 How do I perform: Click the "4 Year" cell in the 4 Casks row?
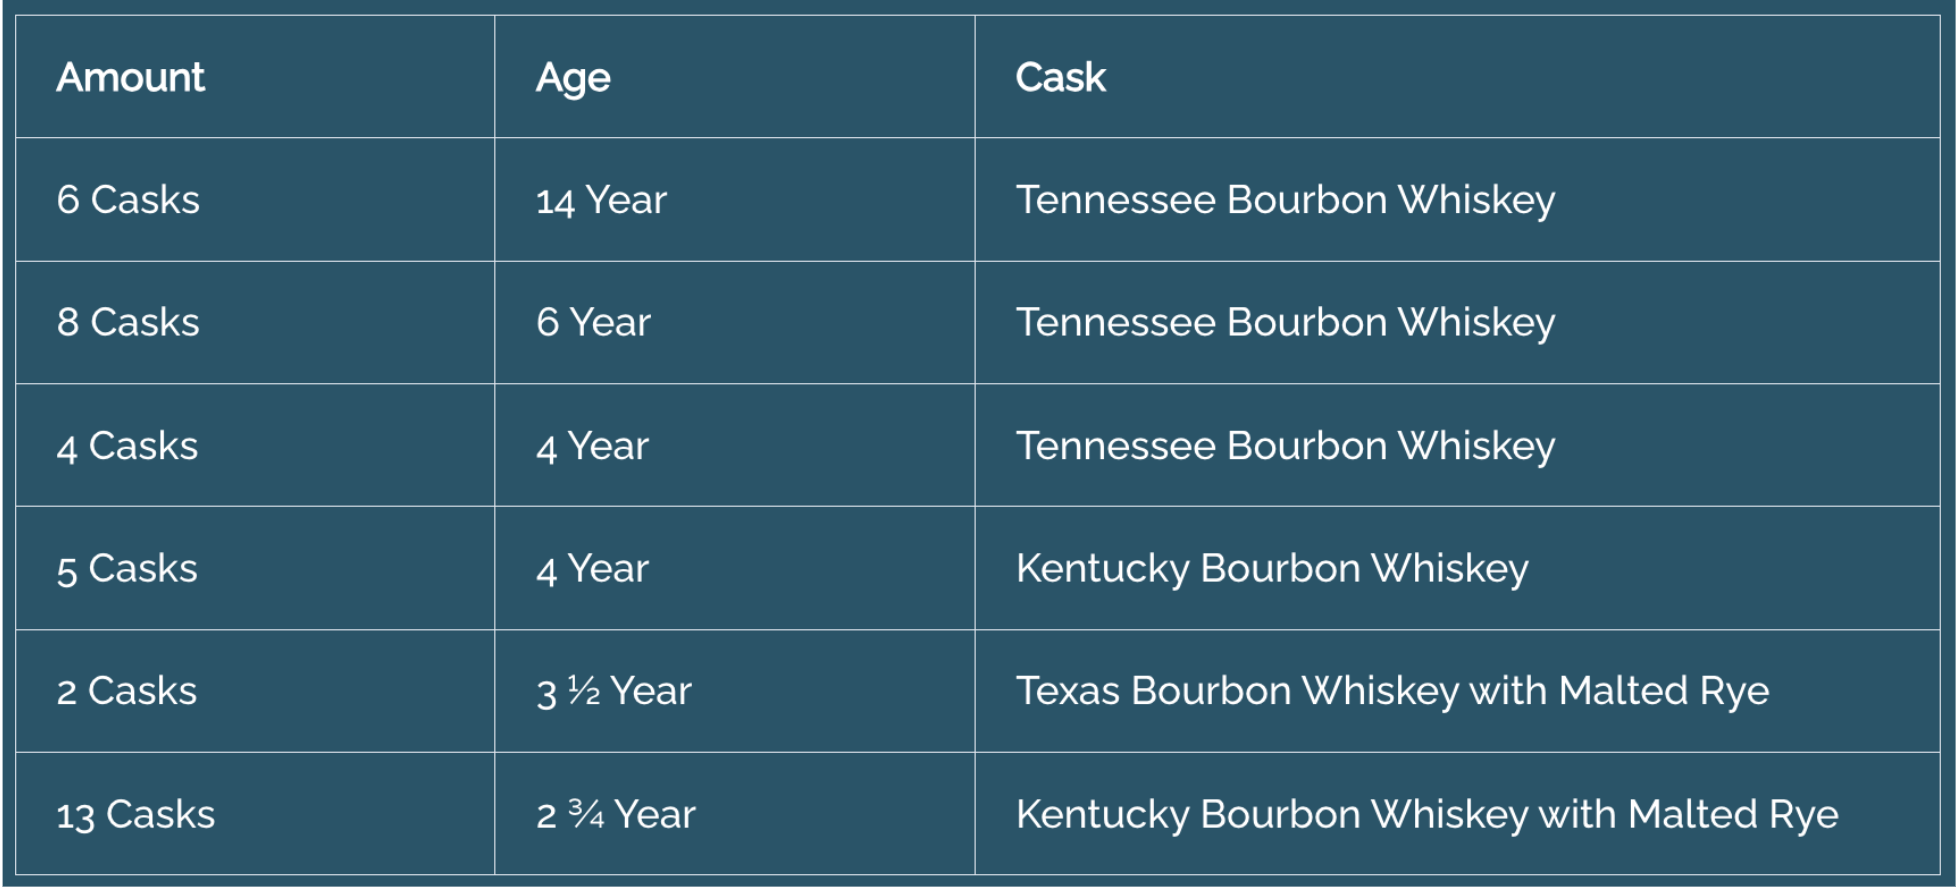(592, 446)
